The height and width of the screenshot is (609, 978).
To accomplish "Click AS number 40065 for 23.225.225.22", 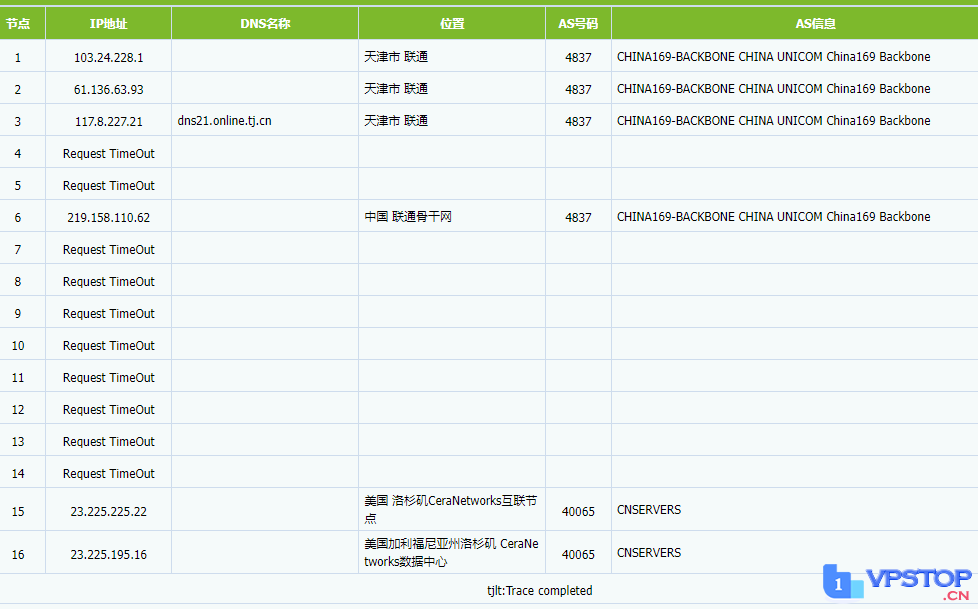I will [578, 512].
